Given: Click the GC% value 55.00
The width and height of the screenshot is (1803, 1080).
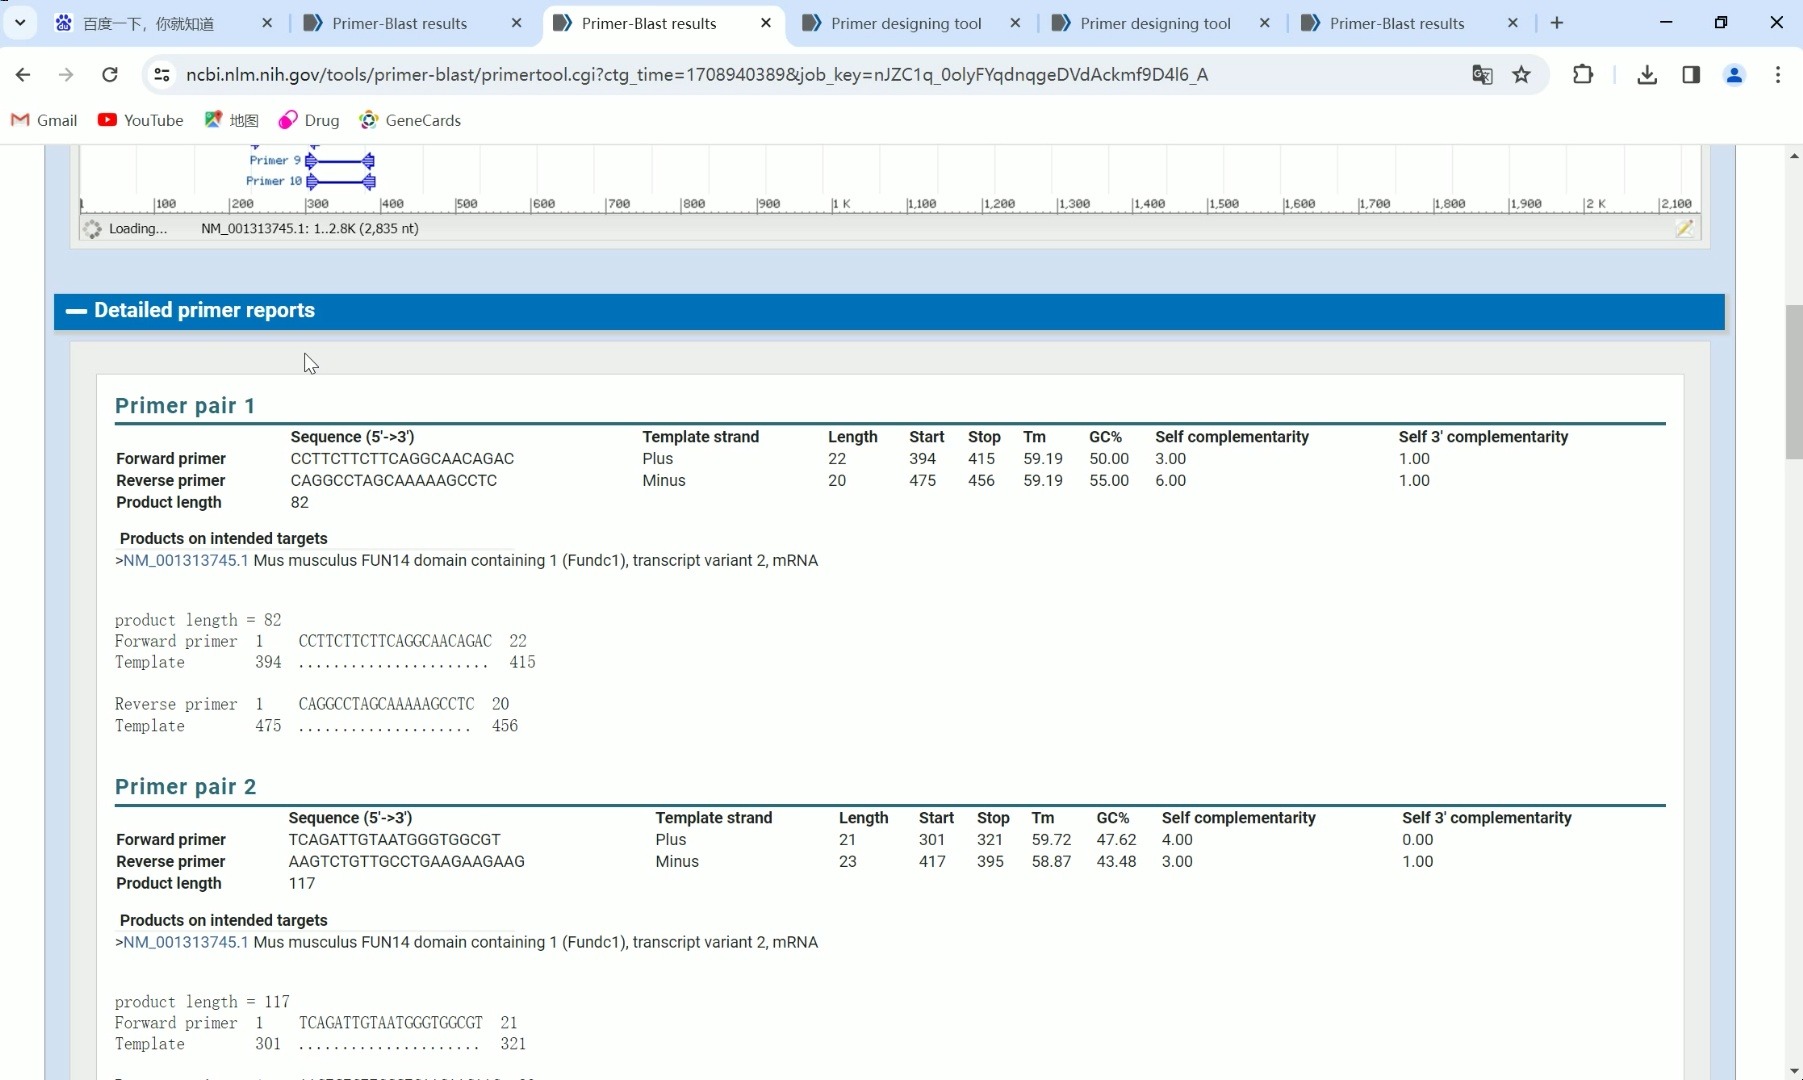Looking at the screenshot, I should [1109, 480].
